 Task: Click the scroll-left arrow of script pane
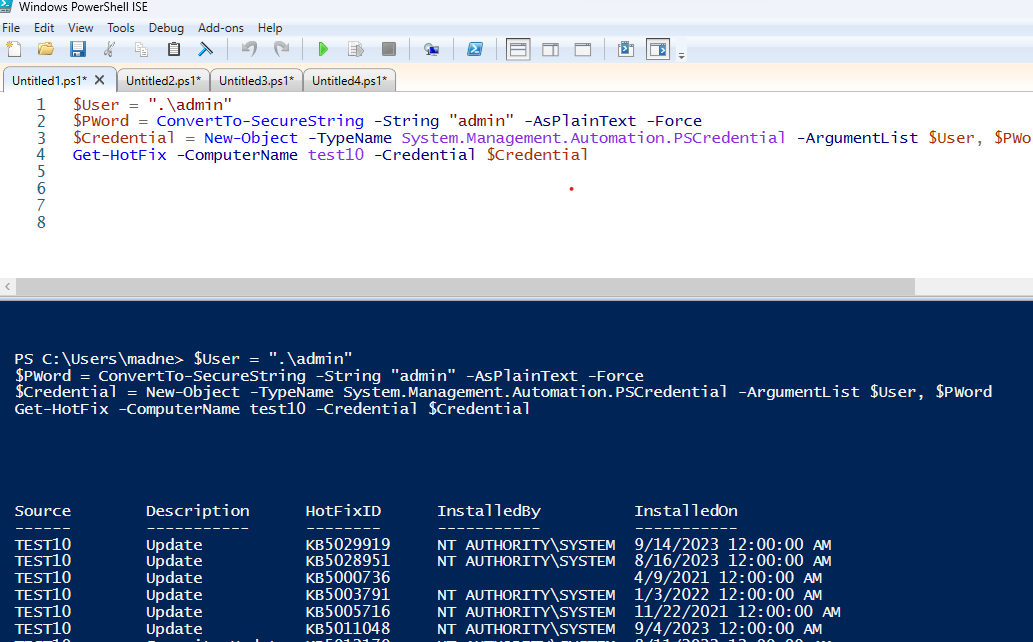[x=7, y=287]
